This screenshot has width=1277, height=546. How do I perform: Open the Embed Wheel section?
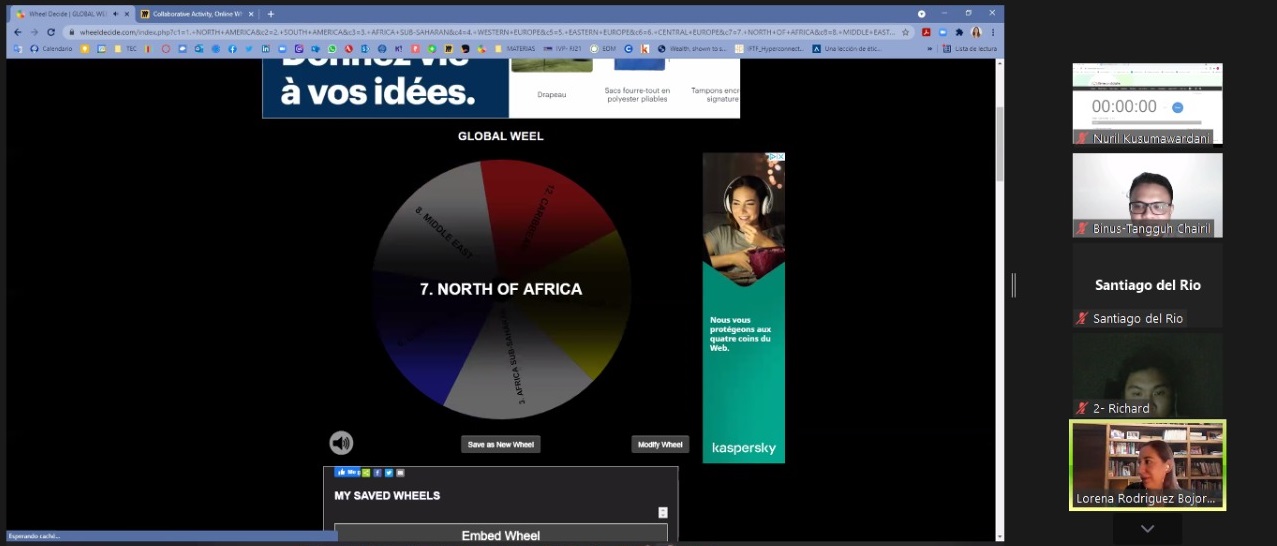[500, 535]
